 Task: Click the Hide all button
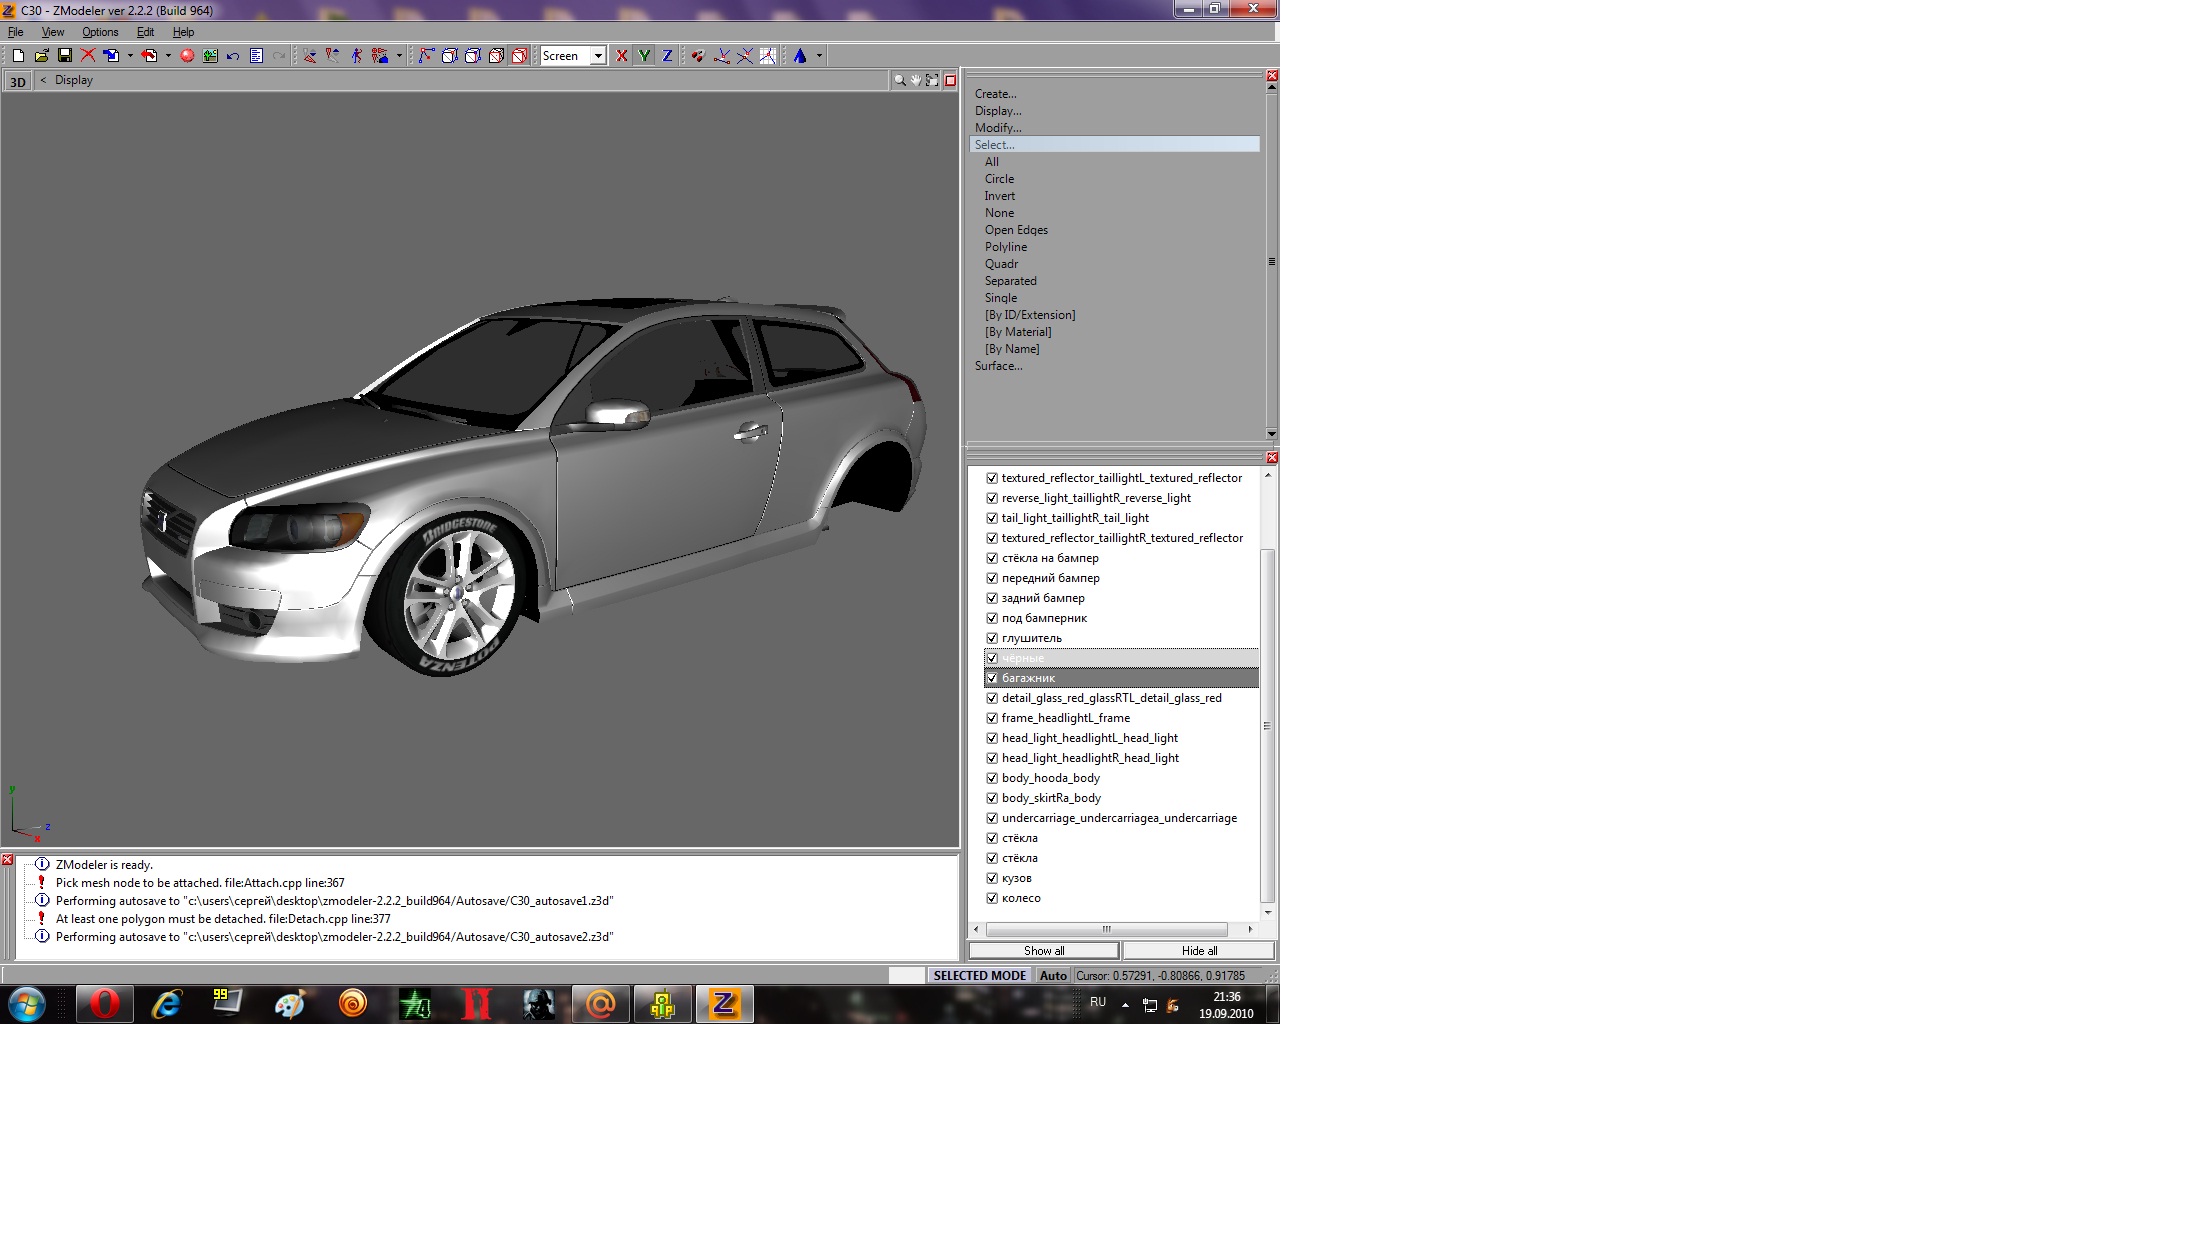[1199, 951]
